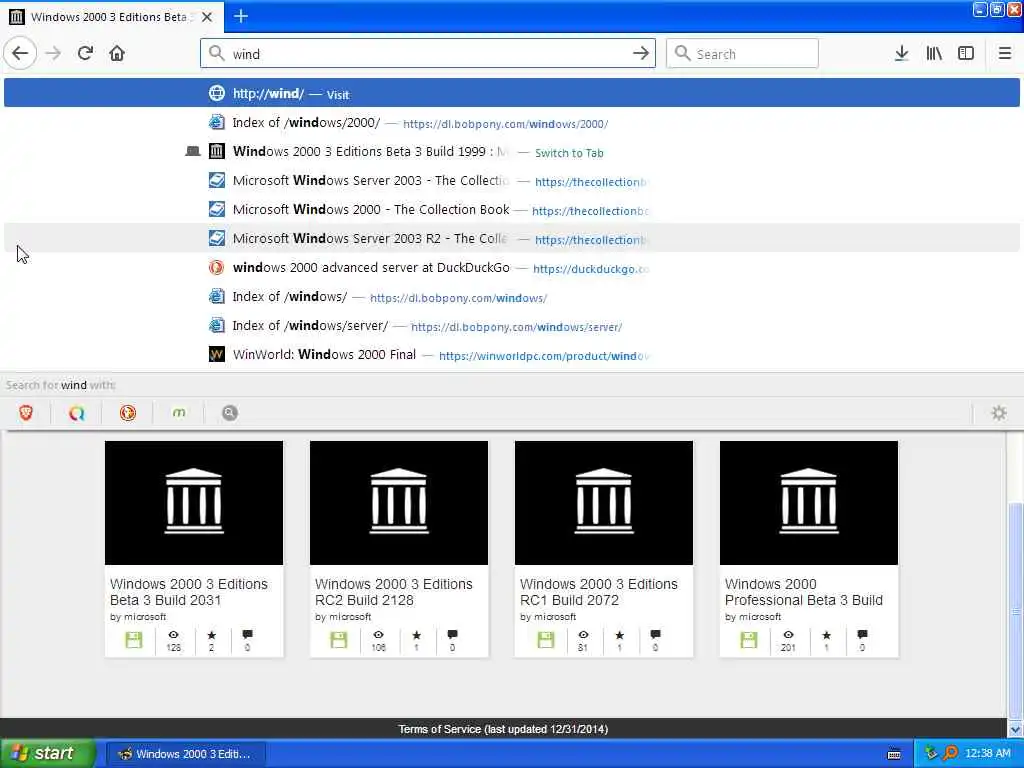This screenshot has height=768, width=1024.
Task: Search wind with the green m engine
Action: 179,413
